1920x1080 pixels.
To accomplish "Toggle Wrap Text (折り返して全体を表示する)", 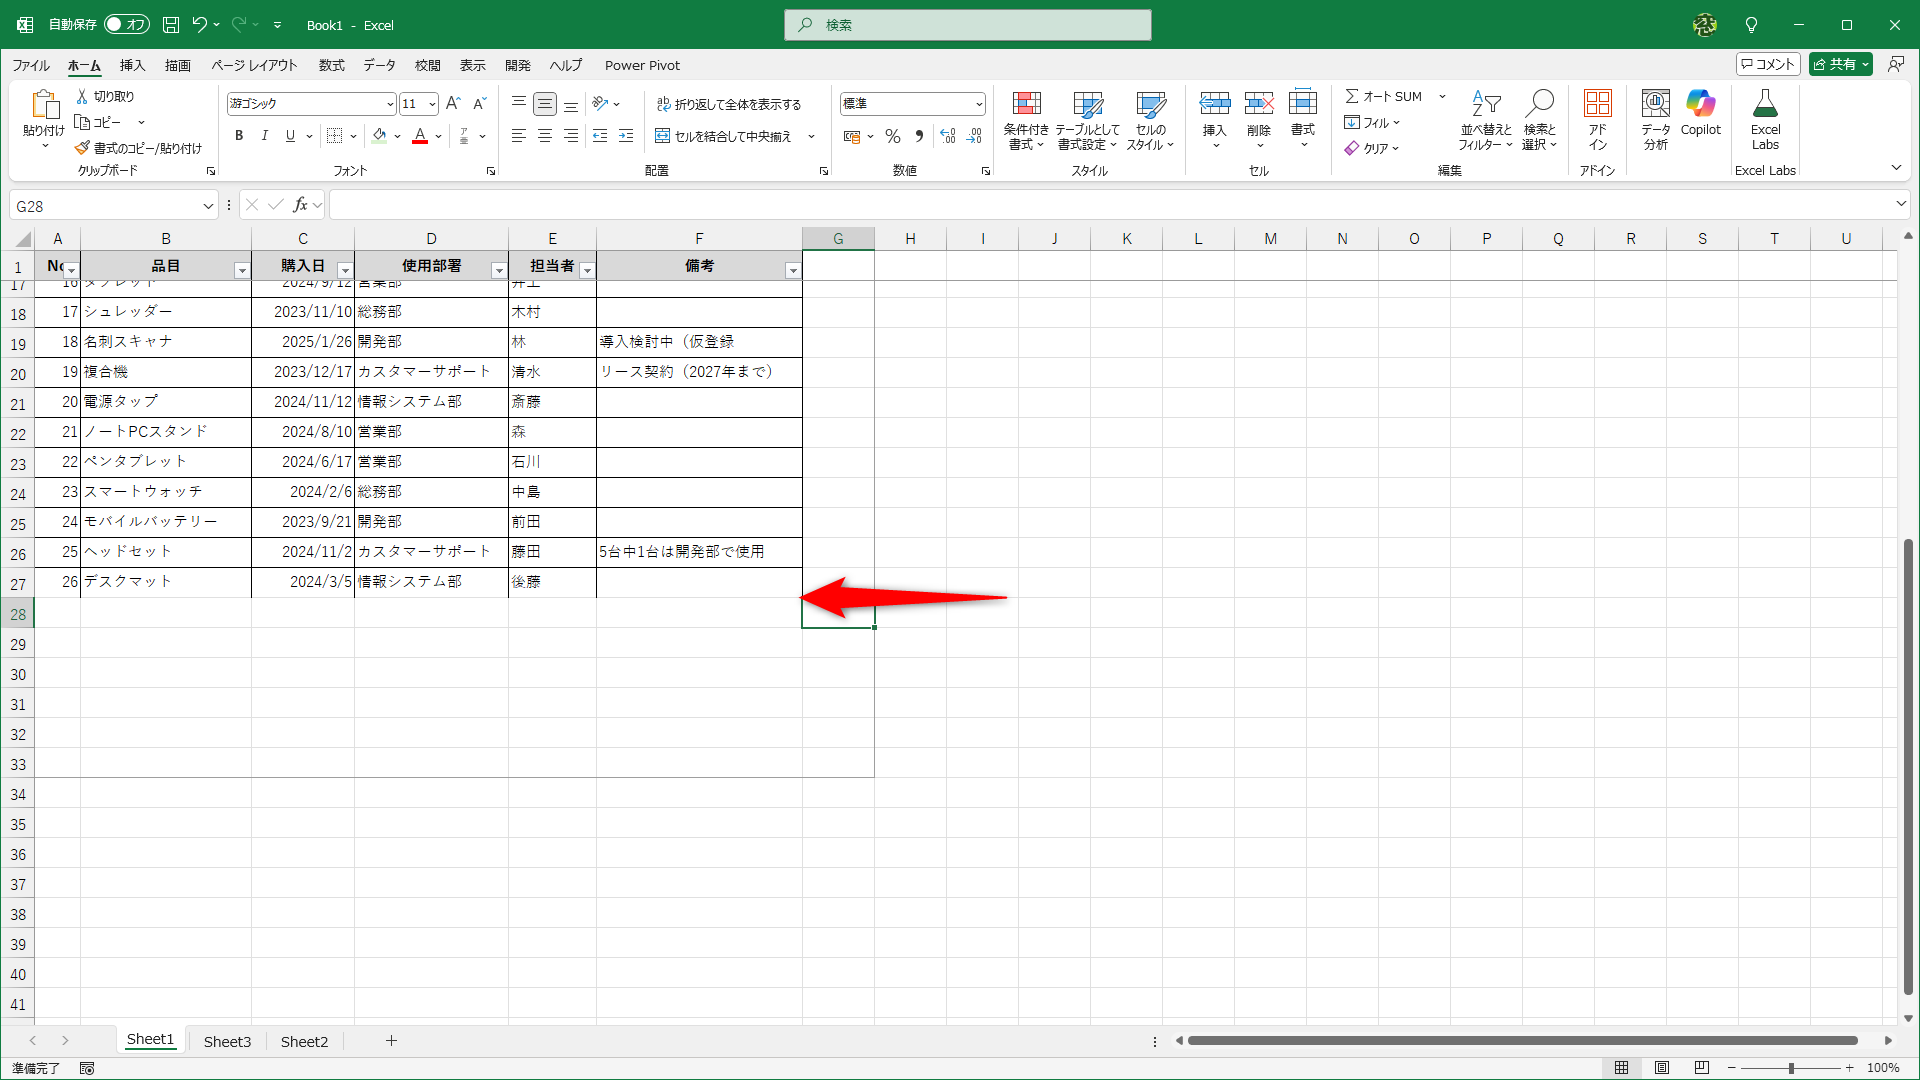I will click(x=729, y=104).
